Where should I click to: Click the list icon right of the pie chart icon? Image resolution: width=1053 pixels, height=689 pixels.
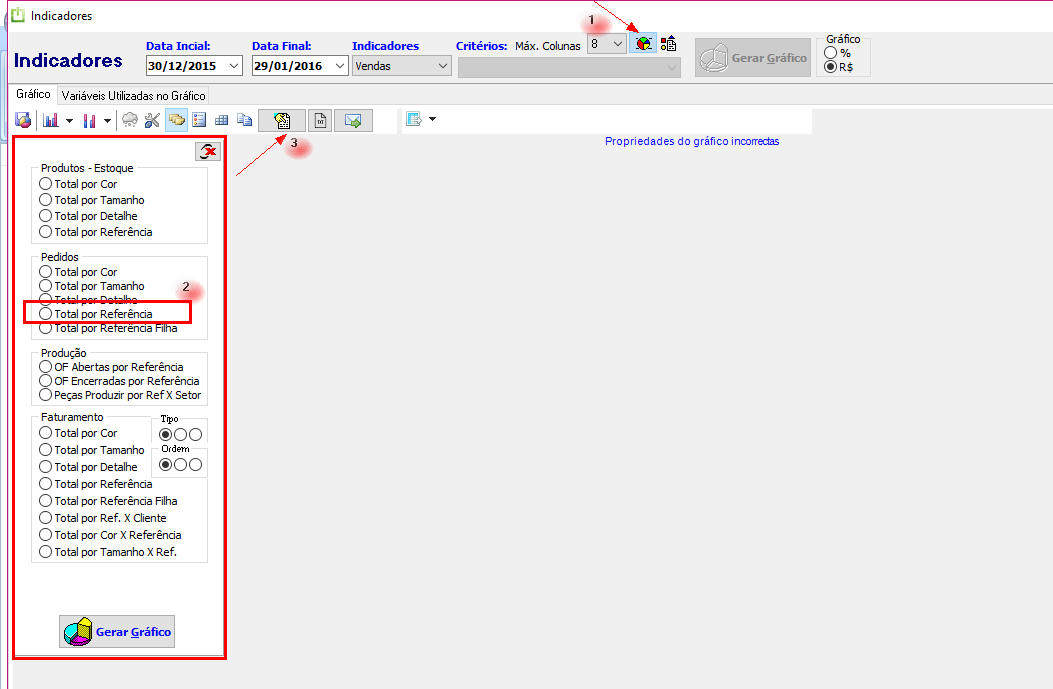point(669,43)
